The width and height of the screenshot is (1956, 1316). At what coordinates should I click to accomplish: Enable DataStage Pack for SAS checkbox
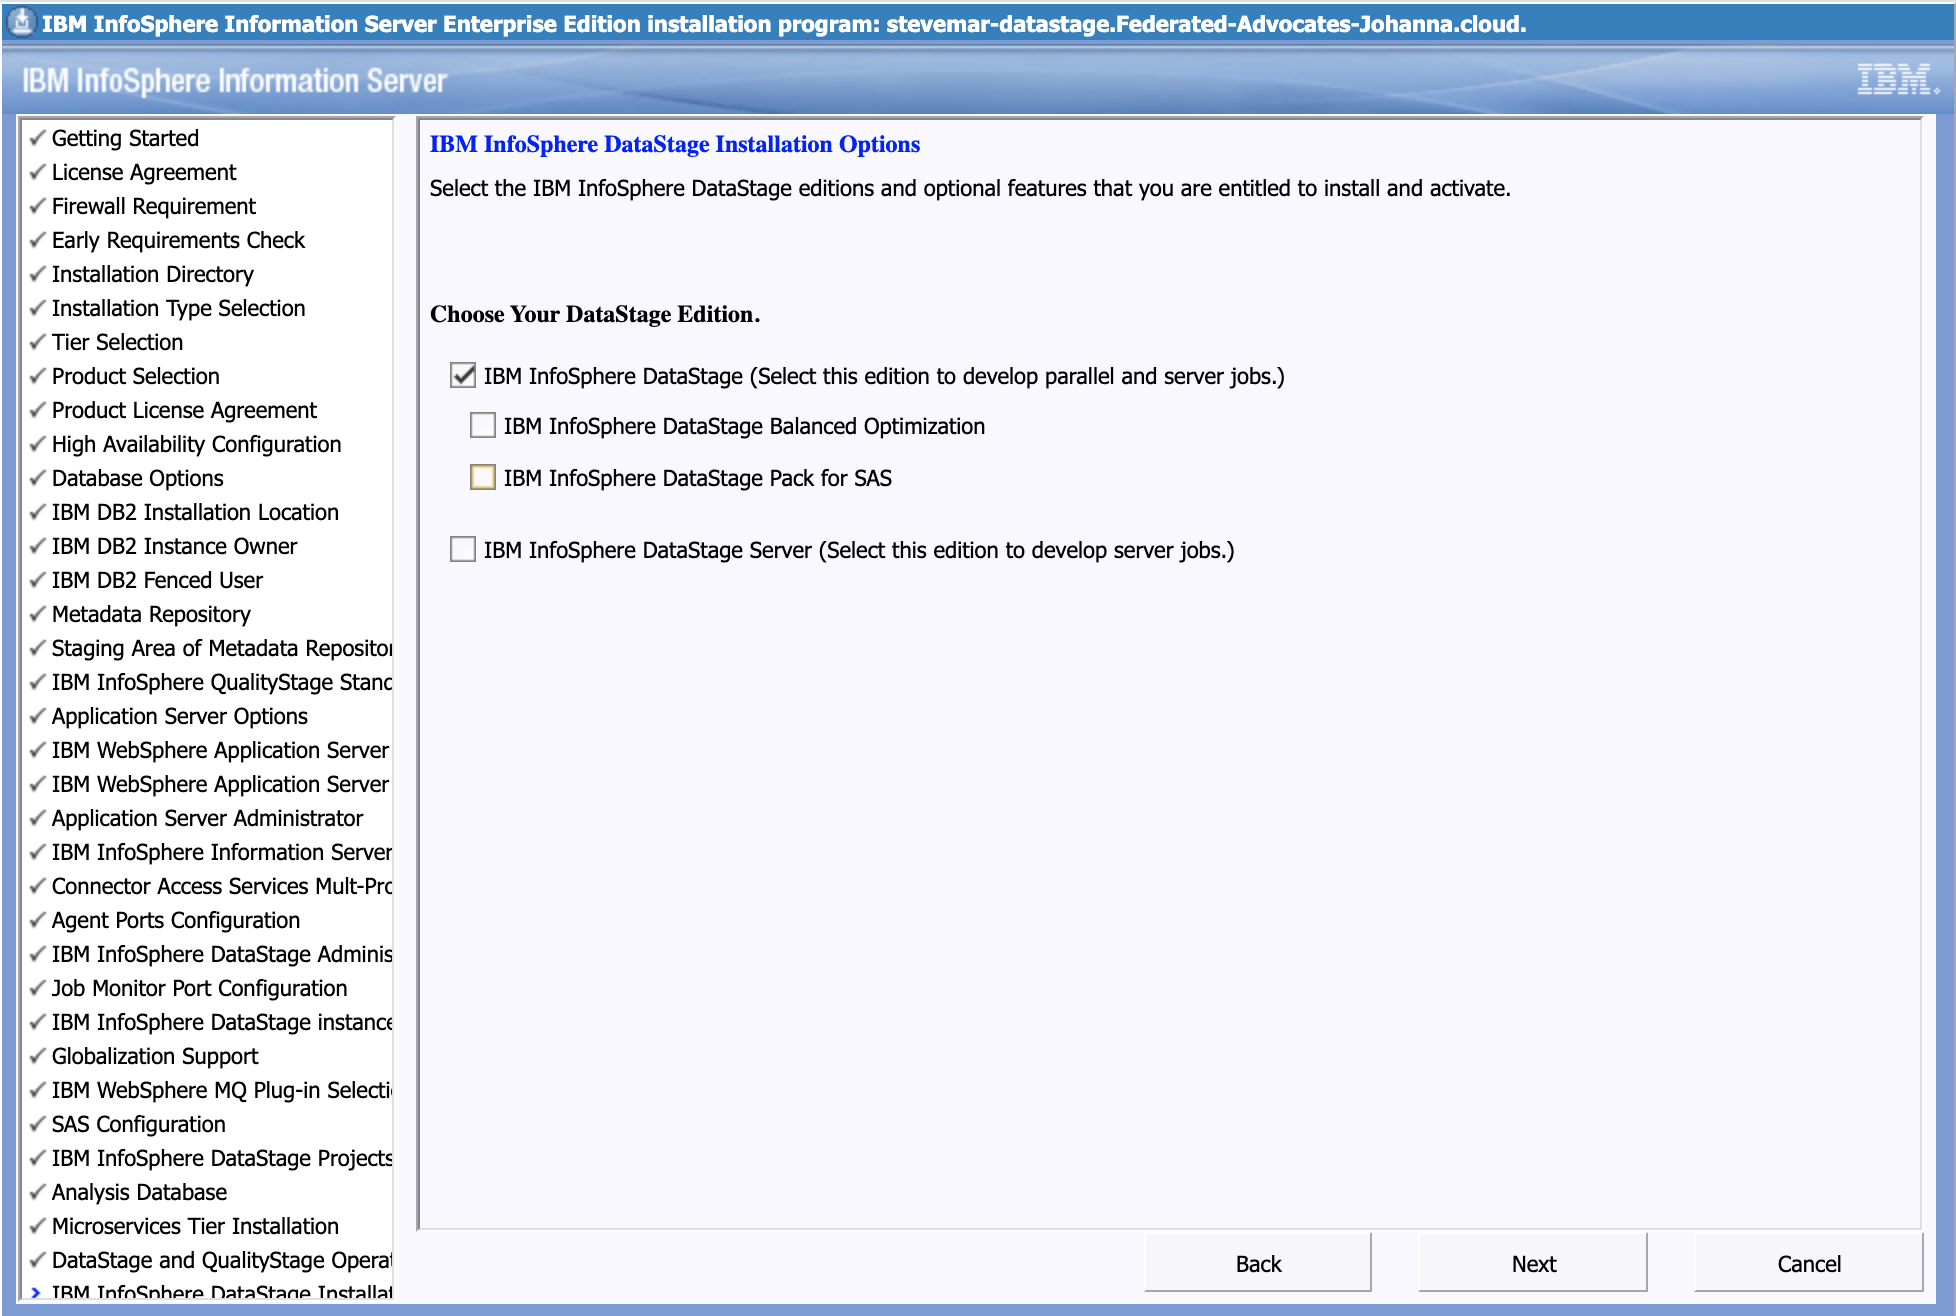coord(483,478)
